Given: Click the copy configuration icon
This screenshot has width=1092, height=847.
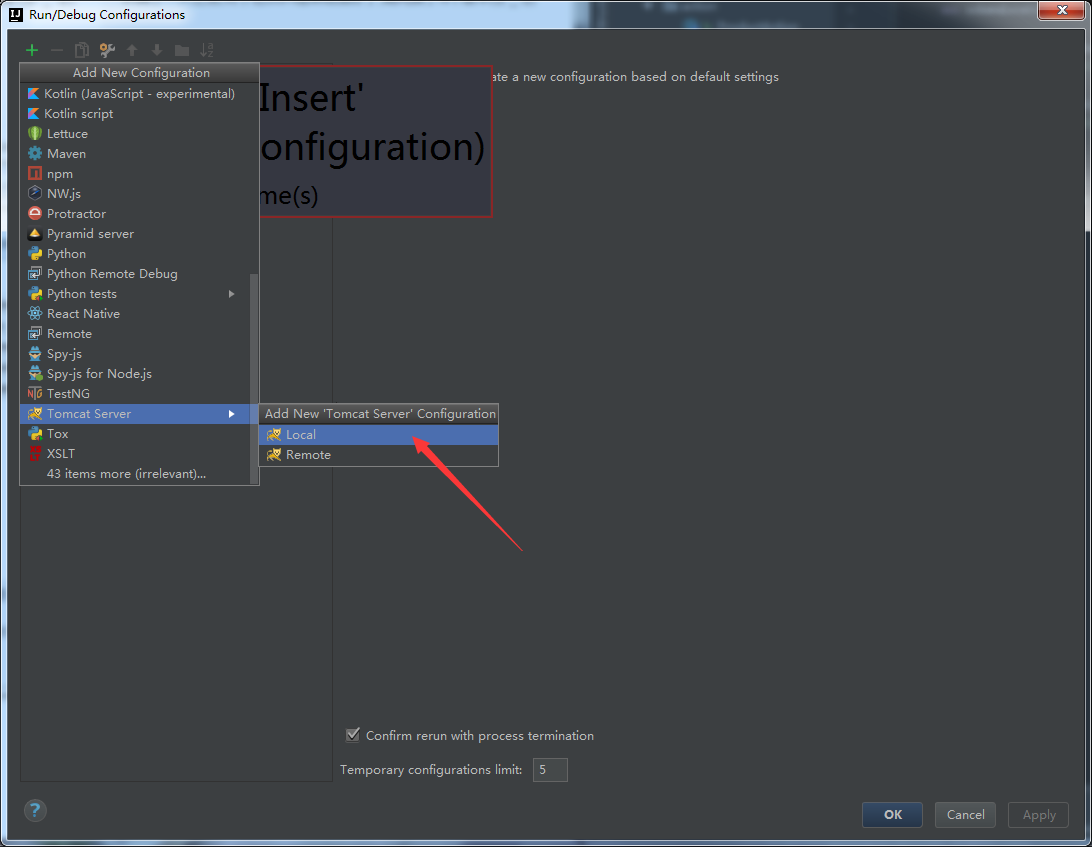Looking at the screenshot, I should [x=82, y=50].
